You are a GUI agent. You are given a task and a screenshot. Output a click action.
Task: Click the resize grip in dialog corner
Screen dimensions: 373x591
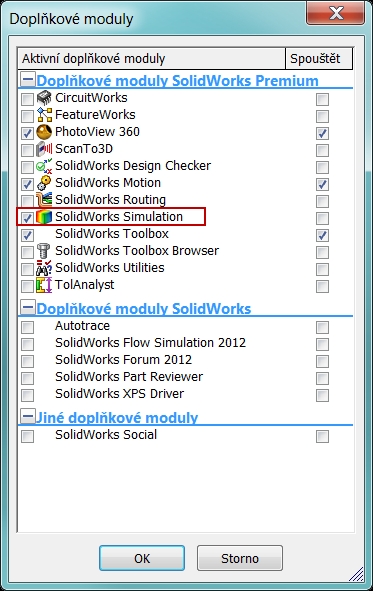(356, 574)
